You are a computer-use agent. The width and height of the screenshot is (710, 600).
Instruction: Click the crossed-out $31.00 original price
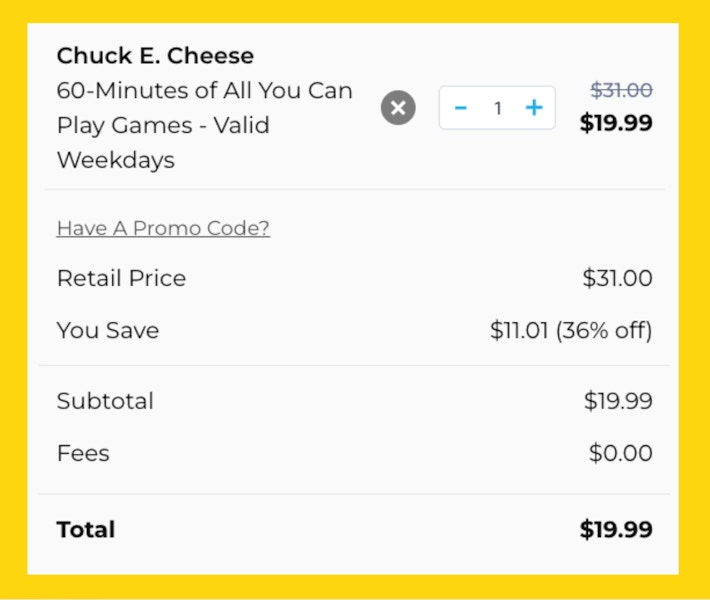point(621,90)
